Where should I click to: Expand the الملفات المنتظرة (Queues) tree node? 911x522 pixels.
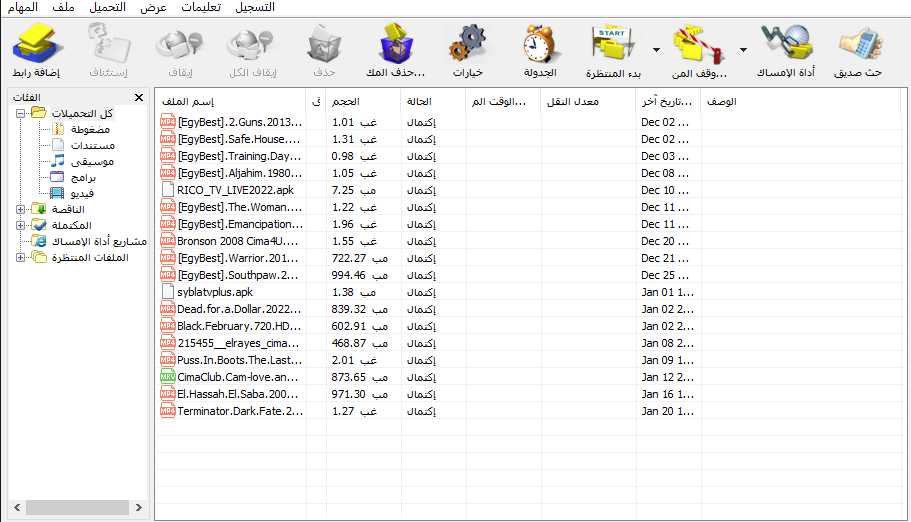[20, 257]
